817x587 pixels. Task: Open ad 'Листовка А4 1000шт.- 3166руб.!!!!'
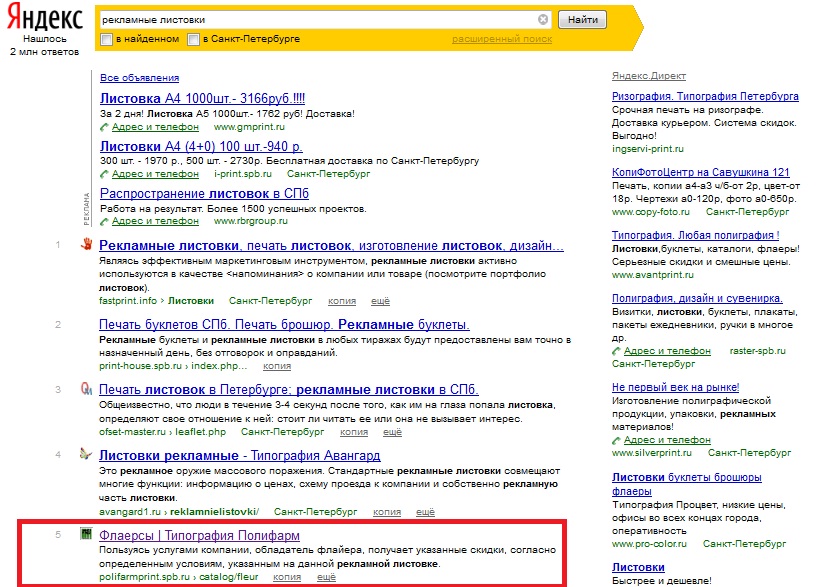click(202, 98)
